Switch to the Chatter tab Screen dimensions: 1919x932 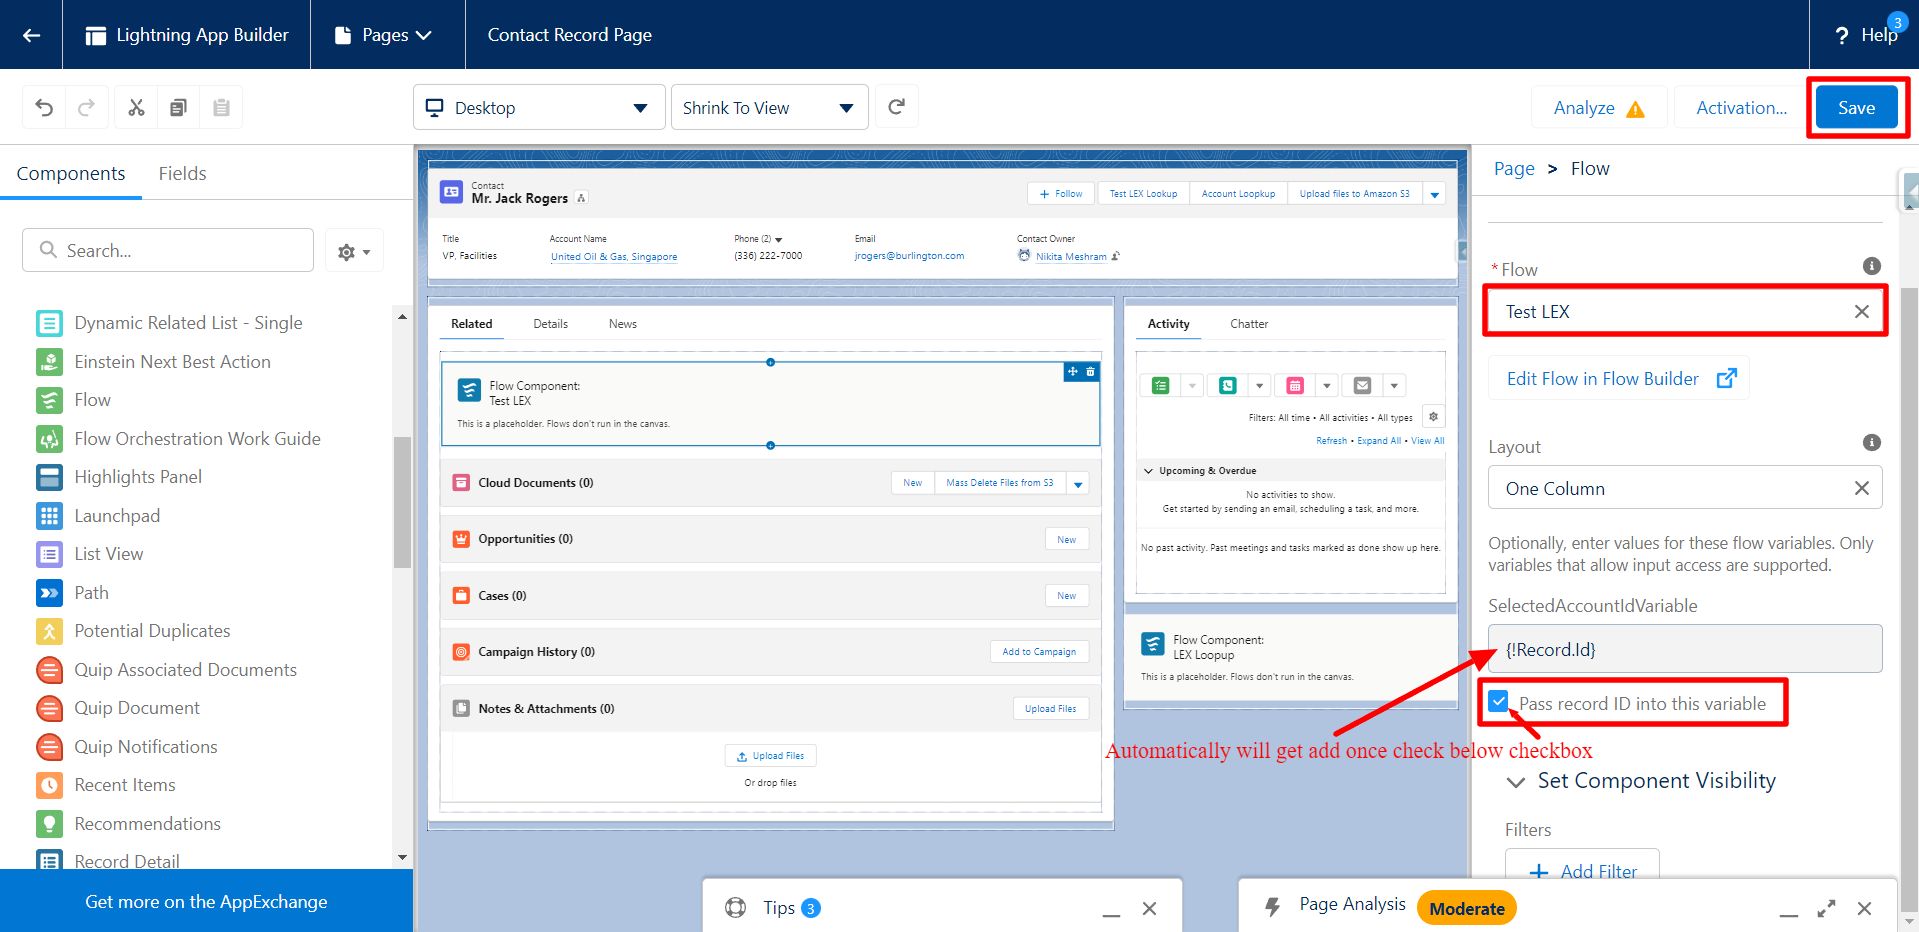(1249, 324)
